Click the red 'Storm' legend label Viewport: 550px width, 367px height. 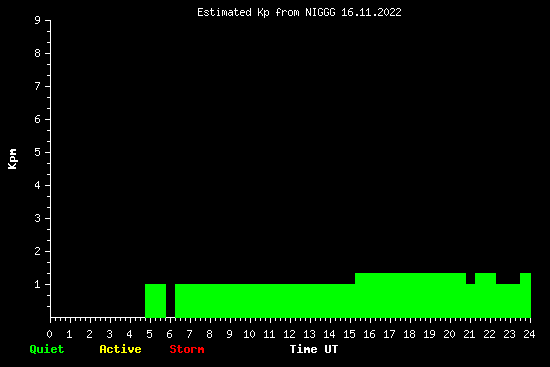coord(187,349)
